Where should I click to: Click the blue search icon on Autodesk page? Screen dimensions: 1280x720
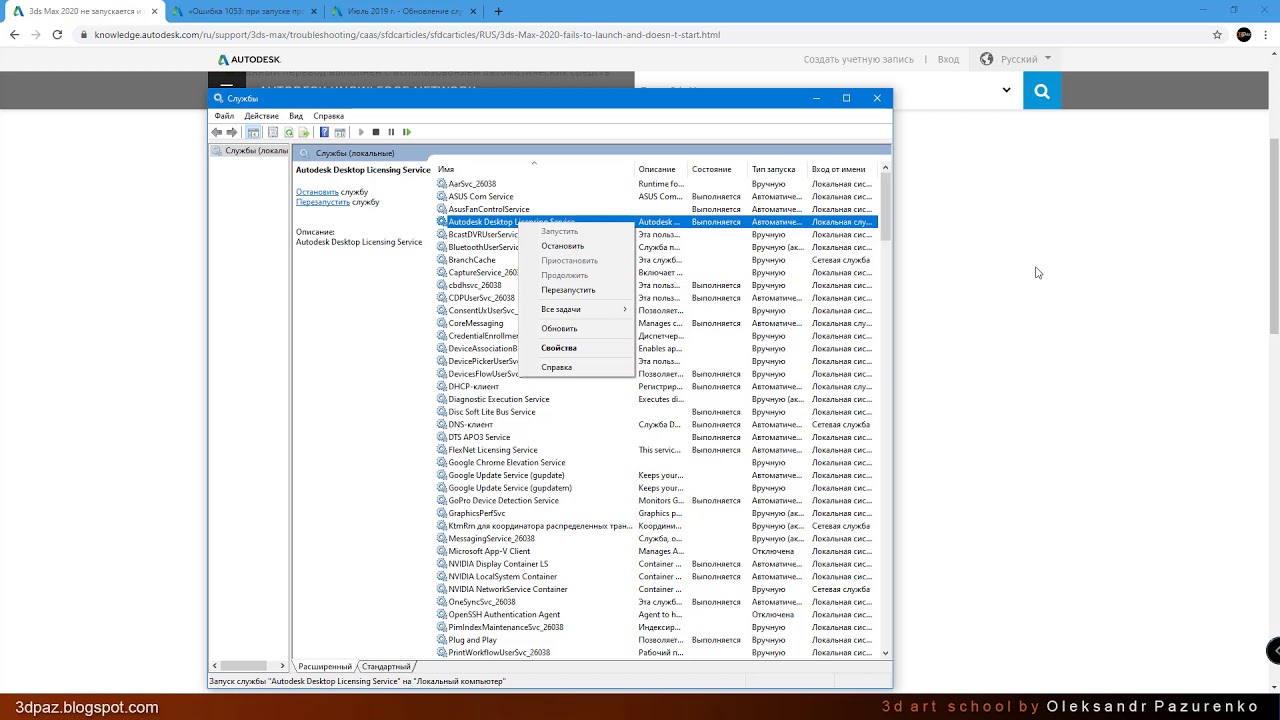pyautogui.click(x=1042, y=92)
